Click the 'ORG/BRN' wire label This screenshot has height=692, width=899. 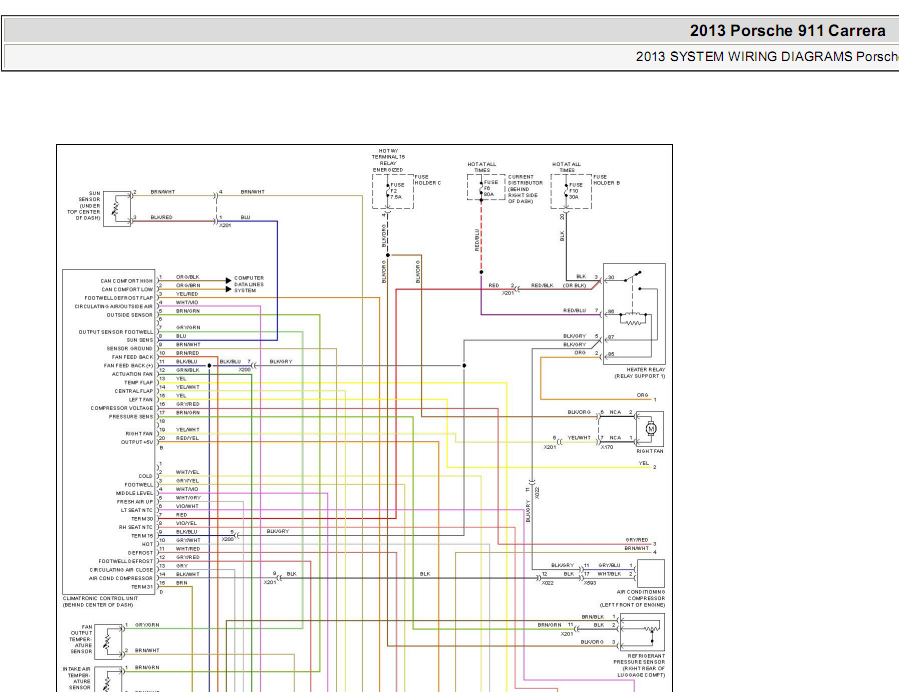188,286
